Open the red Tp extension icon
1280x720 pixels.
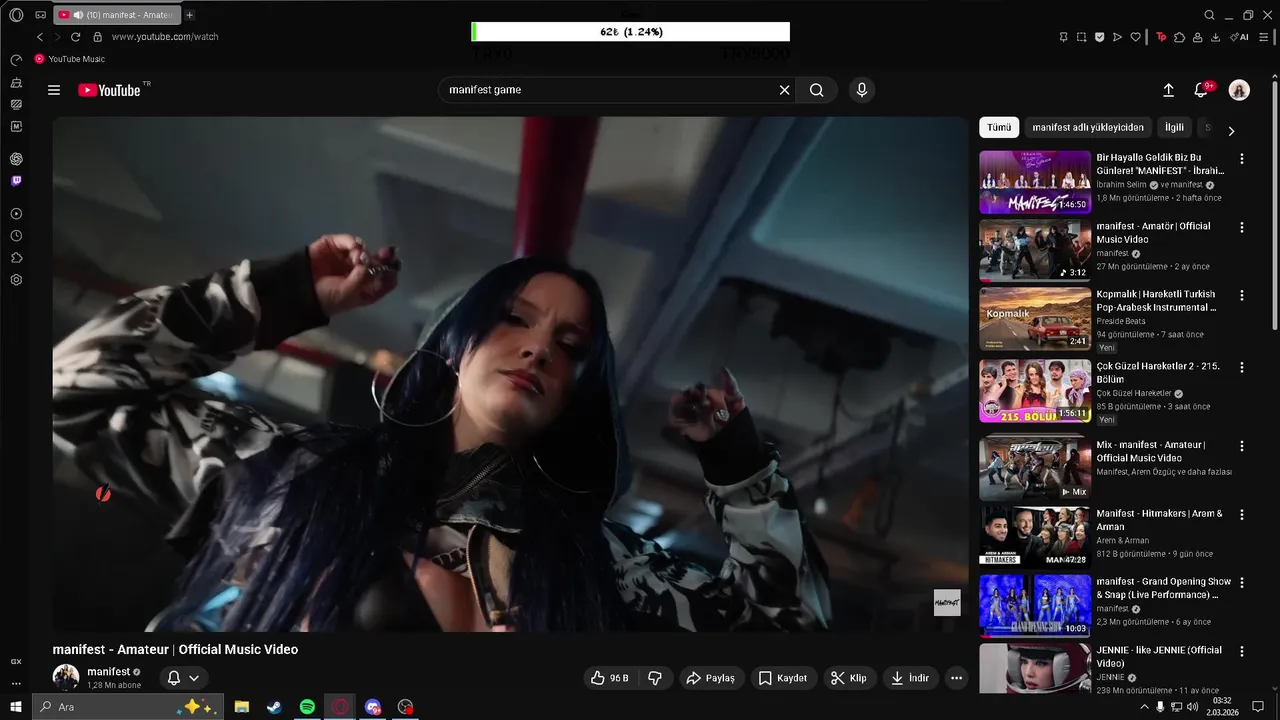[1161, 37]
